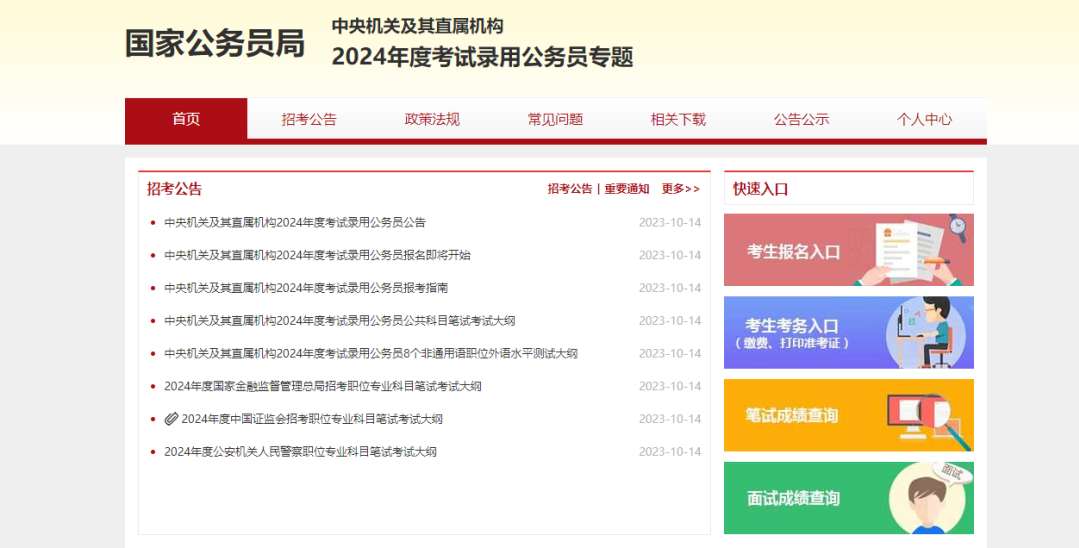This screenshot has width=1079, height=548.
Task: Click 更多>> link in 招考公告 panel
Action: (x=681, y=189)
